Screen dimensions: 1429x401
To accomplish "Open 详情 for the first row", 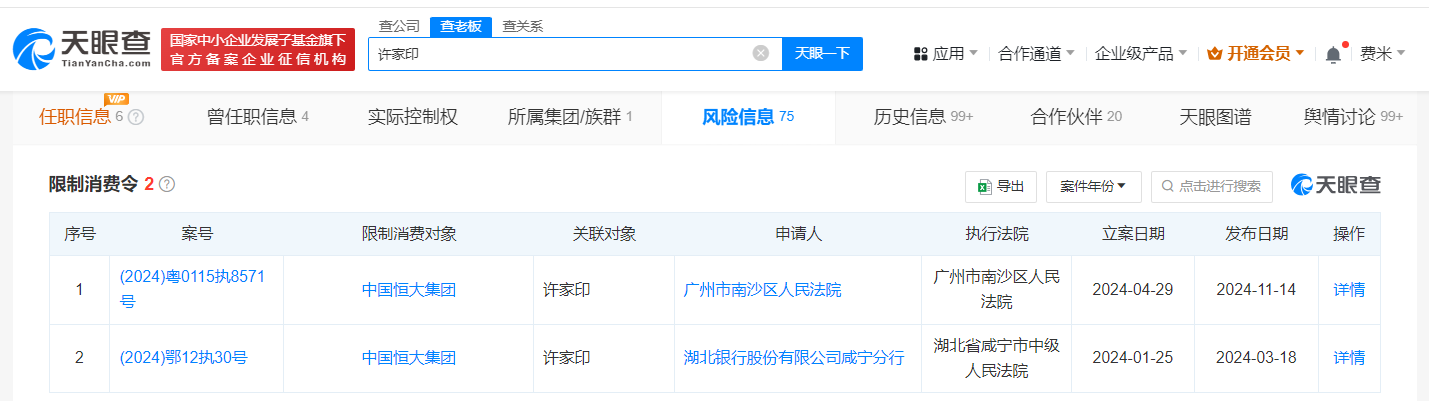I will 1349,289.
